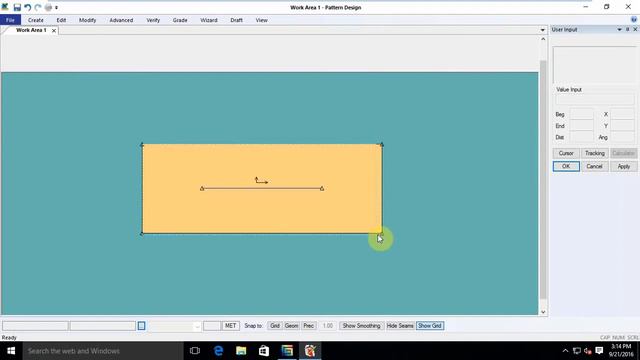Open File Explorer from the taskbar
Image resolution: width=640 pixels, height=360 pixels.
coord(241,351)
